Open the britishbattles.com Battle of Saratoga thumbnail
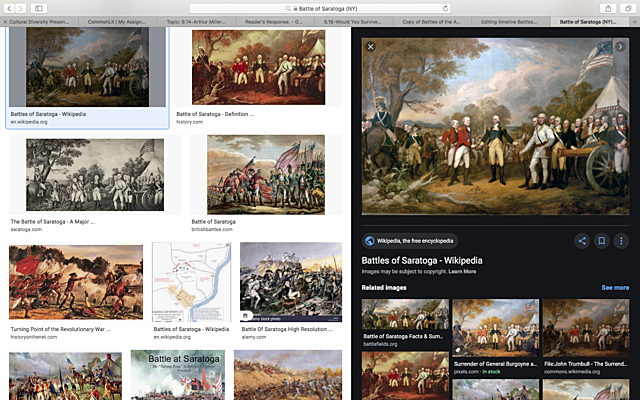 click(266, 175)
